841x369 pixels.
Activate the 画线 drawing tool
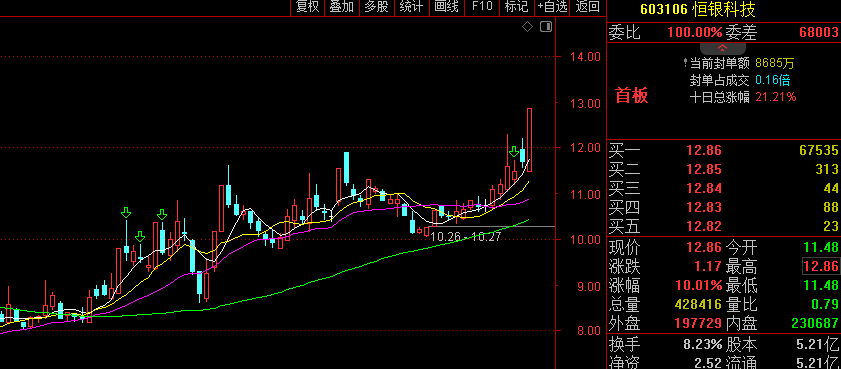tap(446, 7)
